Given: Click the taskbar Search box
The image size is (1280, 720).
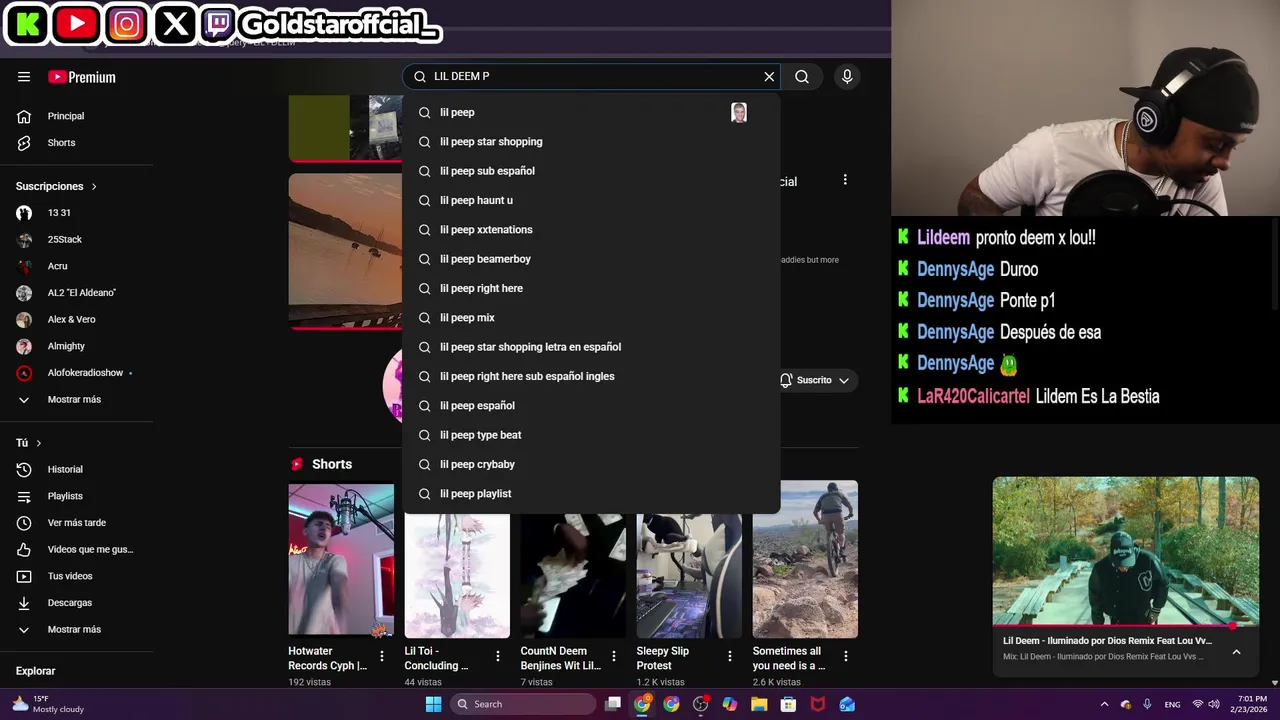Looking at the screenshot, I should pyautogui.click(x=521, y=704).
